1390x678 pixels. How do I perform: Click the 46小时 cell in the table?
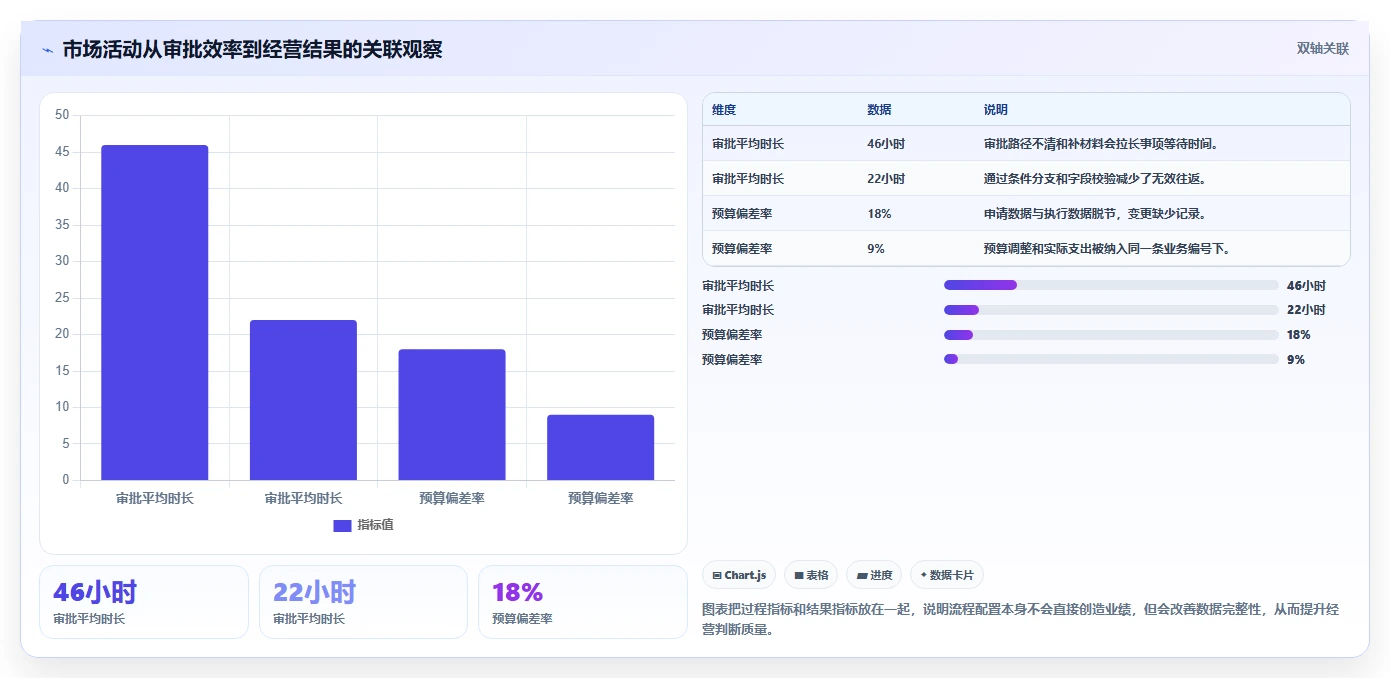tap(886, 144)
